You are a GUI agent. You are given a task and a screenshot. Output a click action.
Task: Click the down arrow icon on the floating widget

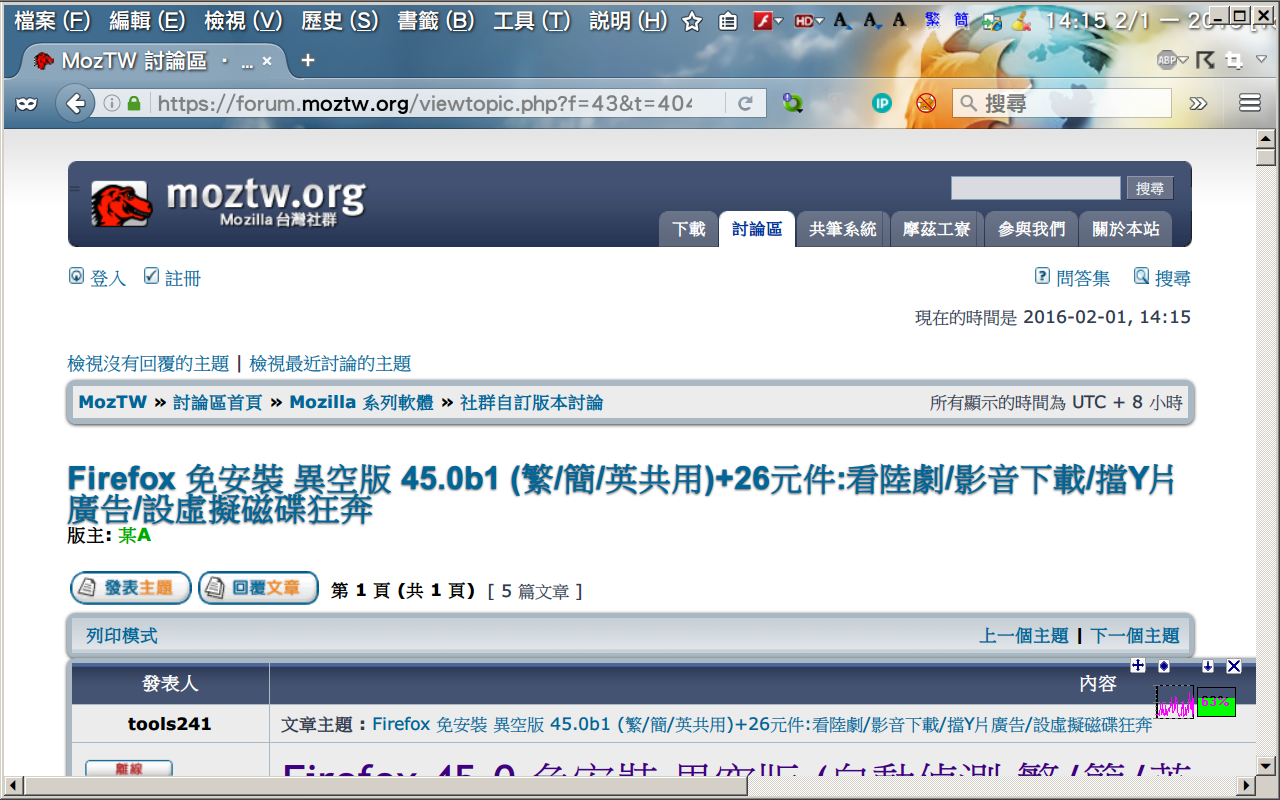coord(1207,666)
